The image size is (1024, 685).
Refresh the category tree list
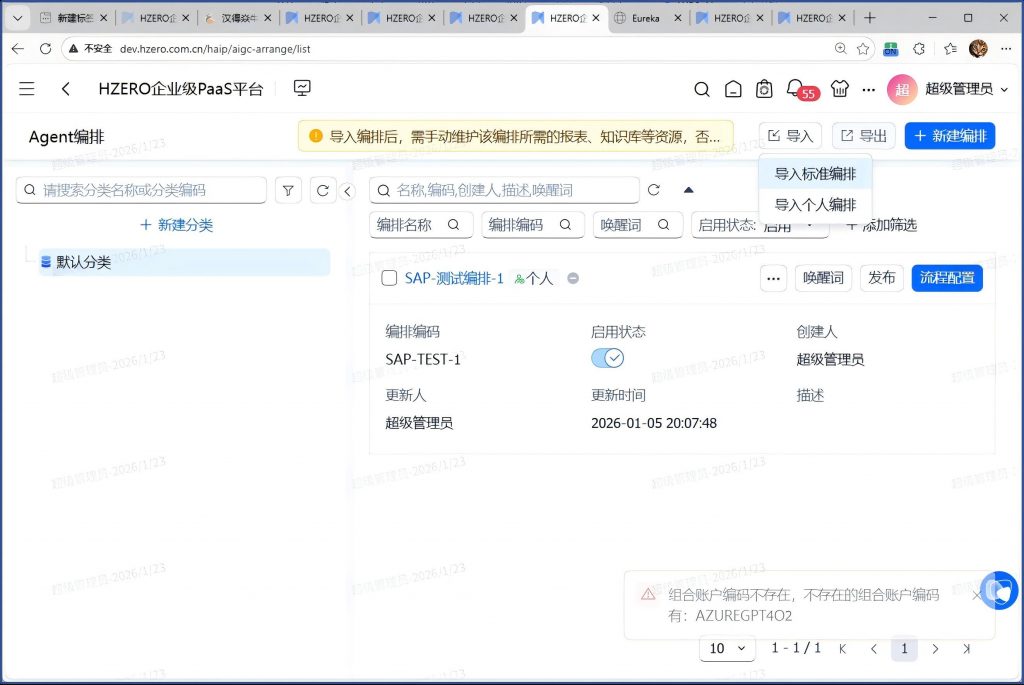coord(322,190)
